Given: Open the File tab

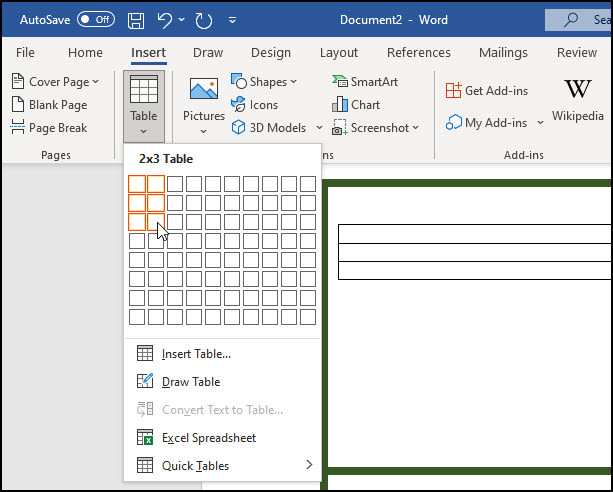Looking at the screenshot, I should pyautogui.click(x=25, y=52).
